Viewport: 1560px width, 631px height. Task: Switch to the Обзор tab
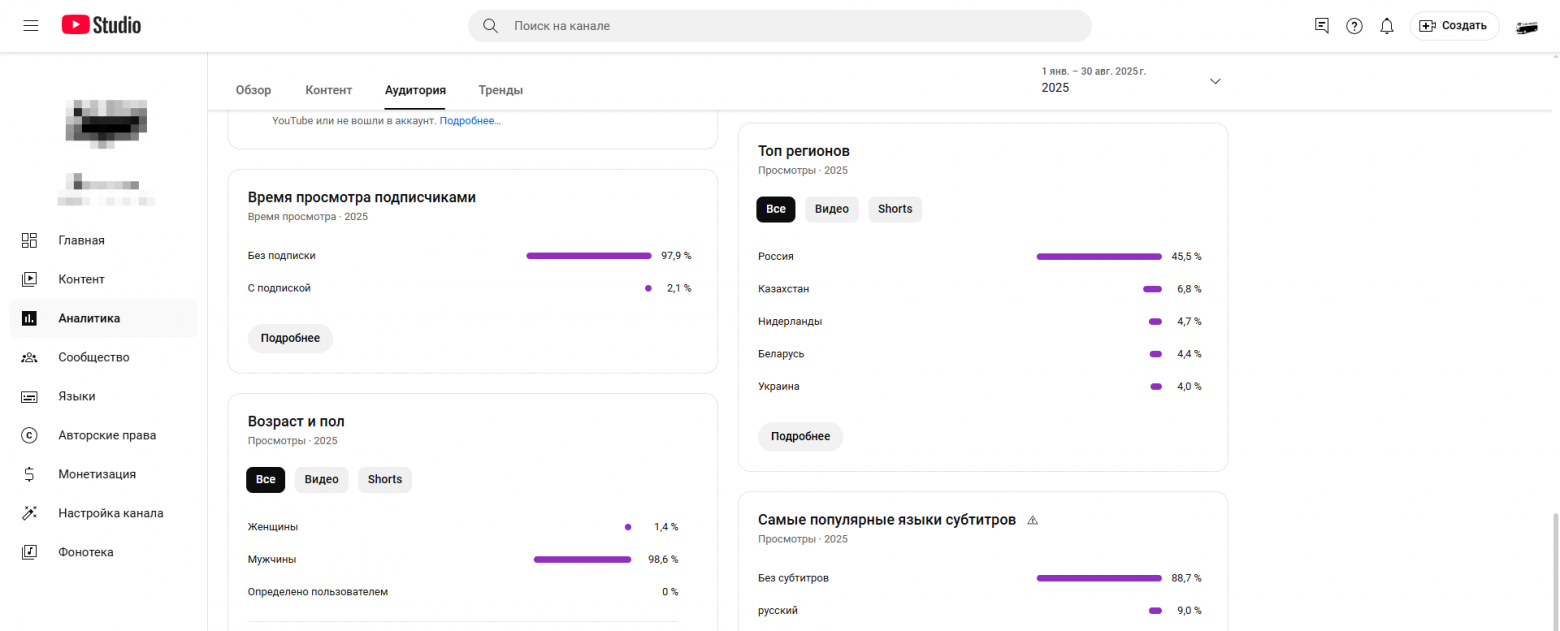pos(253,90)
